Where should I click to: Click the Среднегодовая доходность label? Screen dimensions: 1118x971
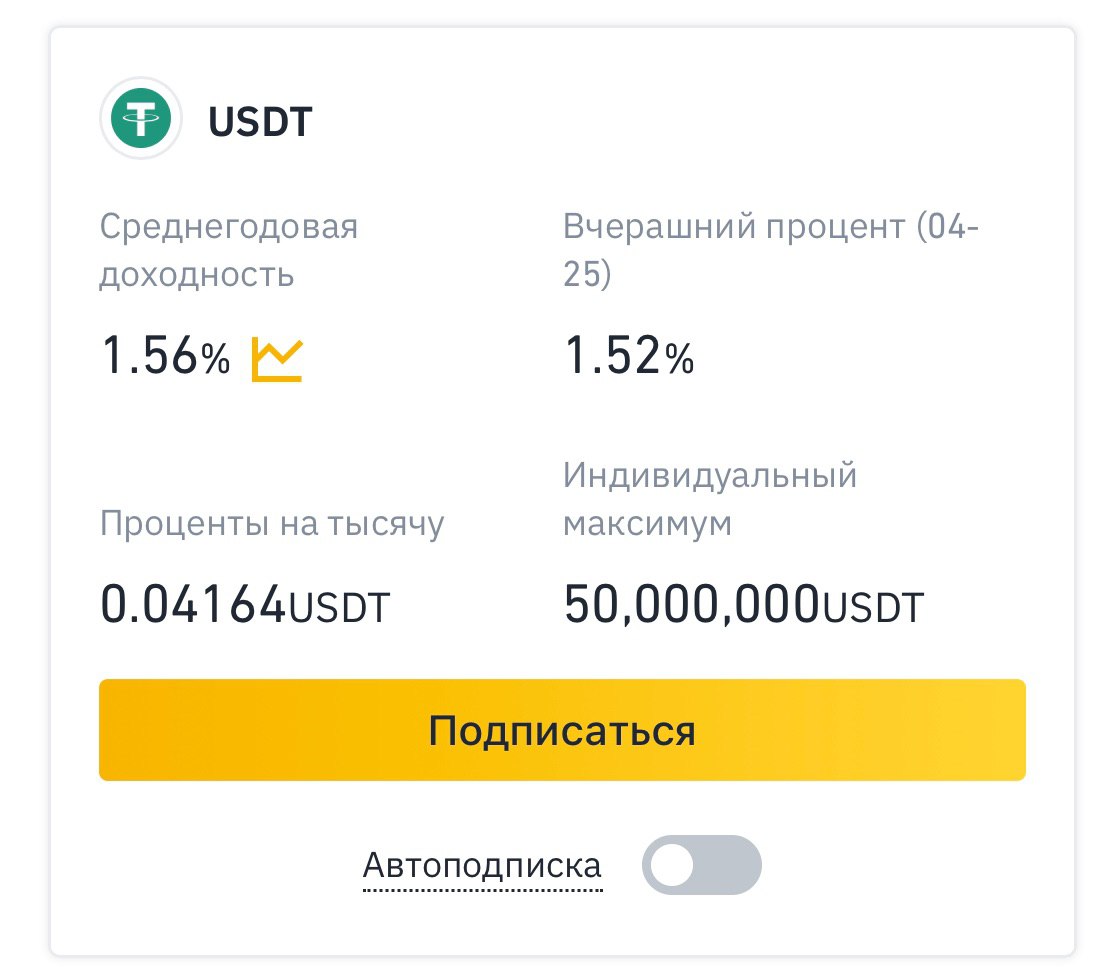(x=228, y=250)
